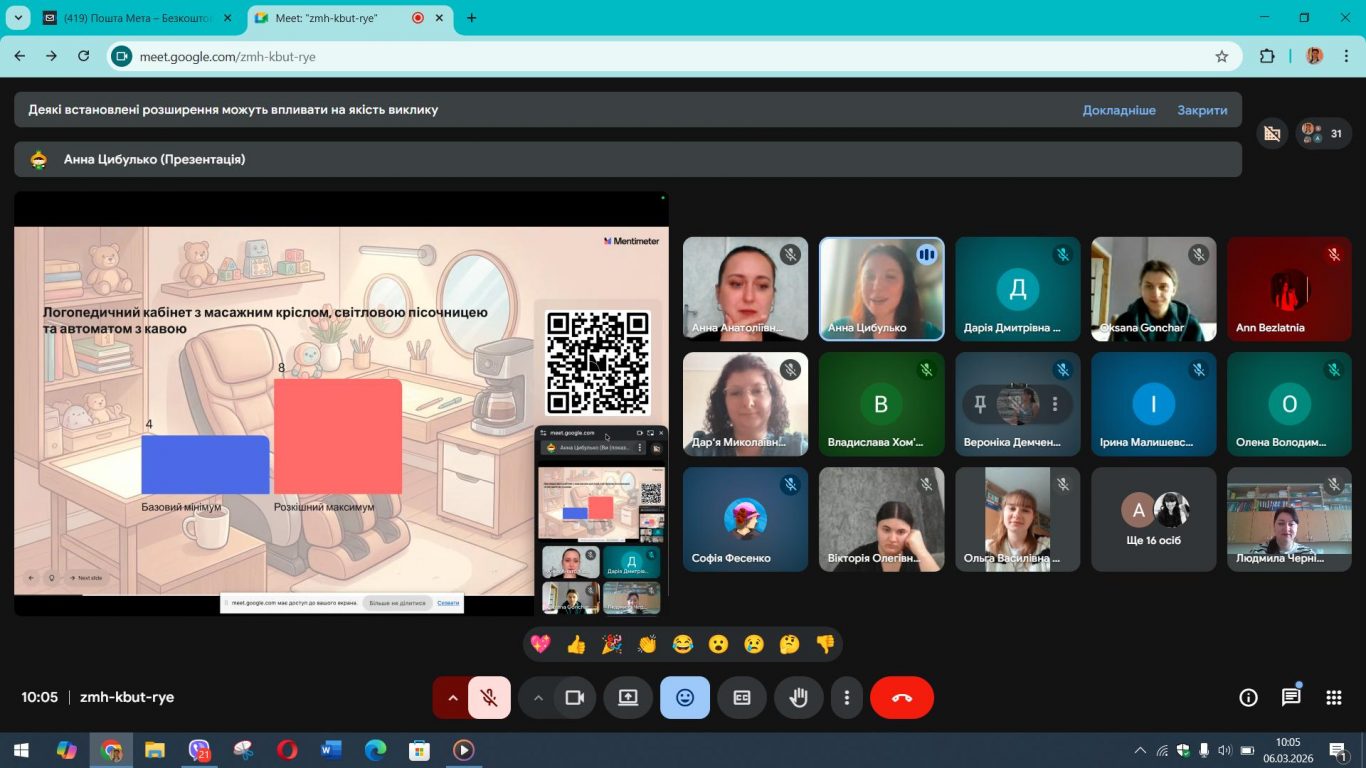The width and height of the screenshot is (1366, 768).
Task: Open the activities grid icon
Action: click(x=1333, y=698)
